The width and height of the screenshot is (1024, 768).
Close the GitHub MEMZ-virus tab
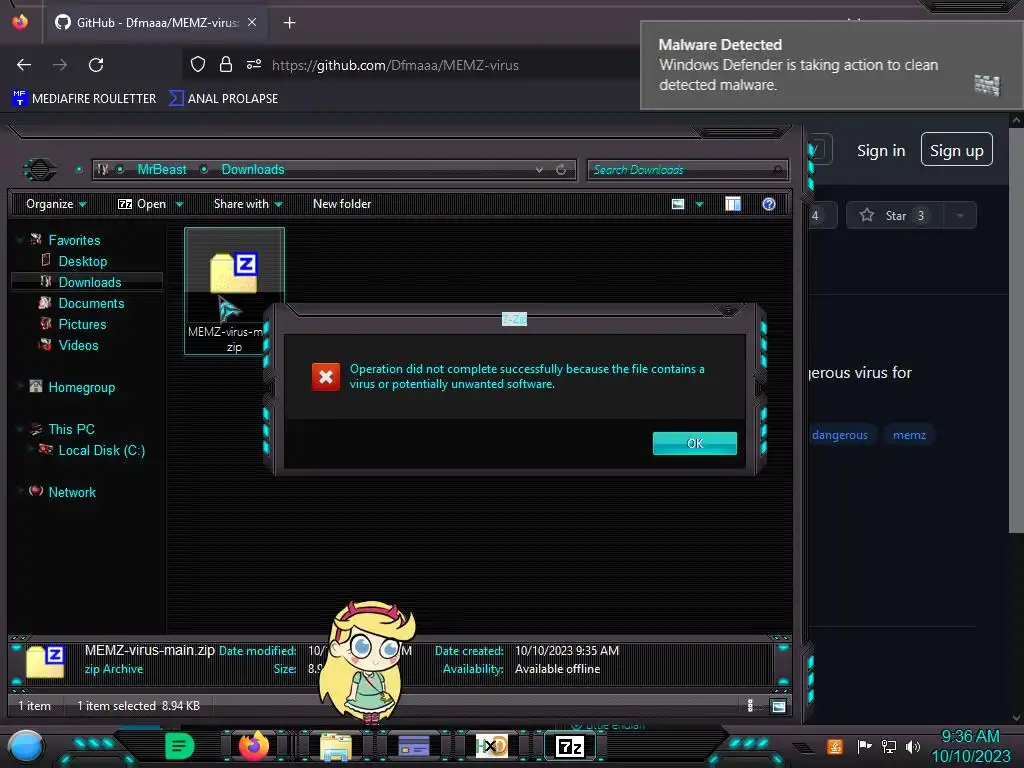click(252, 22)
